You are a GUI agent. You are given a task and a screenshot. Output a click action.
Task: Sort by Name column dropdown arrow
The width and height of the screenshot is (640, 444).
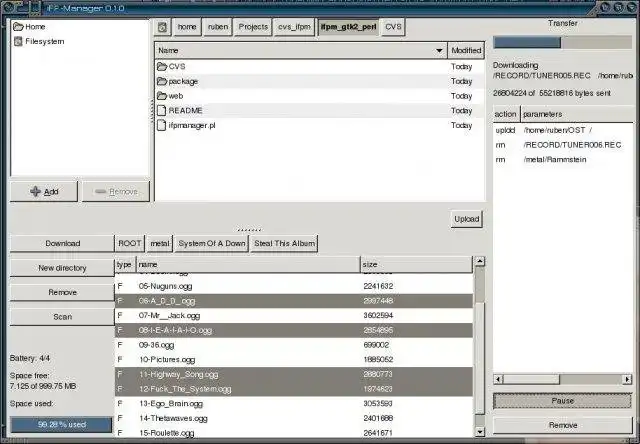click(439, 51)
